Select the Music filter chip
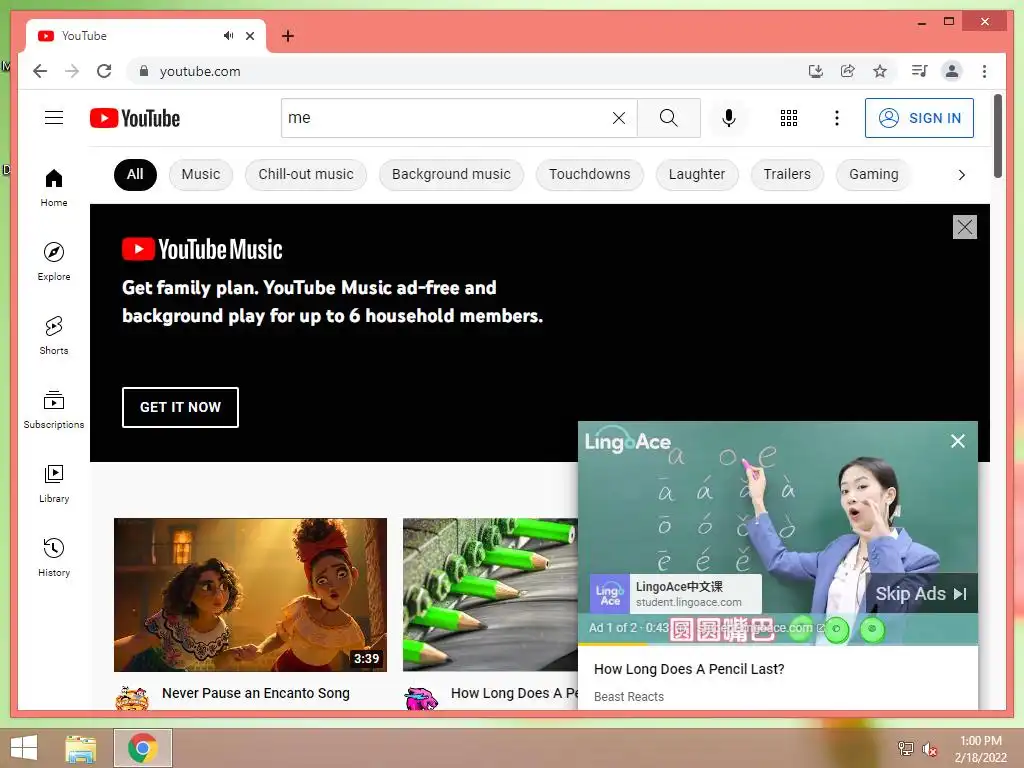This screenshot has width=1024, height=768. click(200, 174)
